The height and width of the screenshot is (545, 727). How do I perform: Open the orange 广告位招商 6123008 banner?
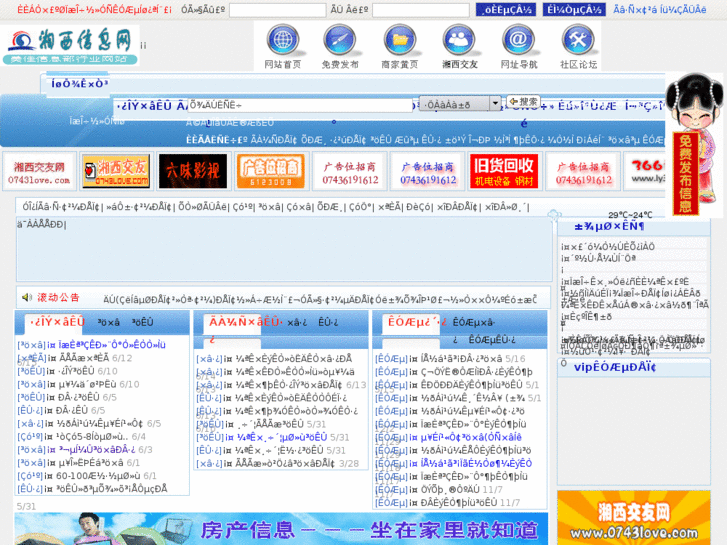(271, 172)
